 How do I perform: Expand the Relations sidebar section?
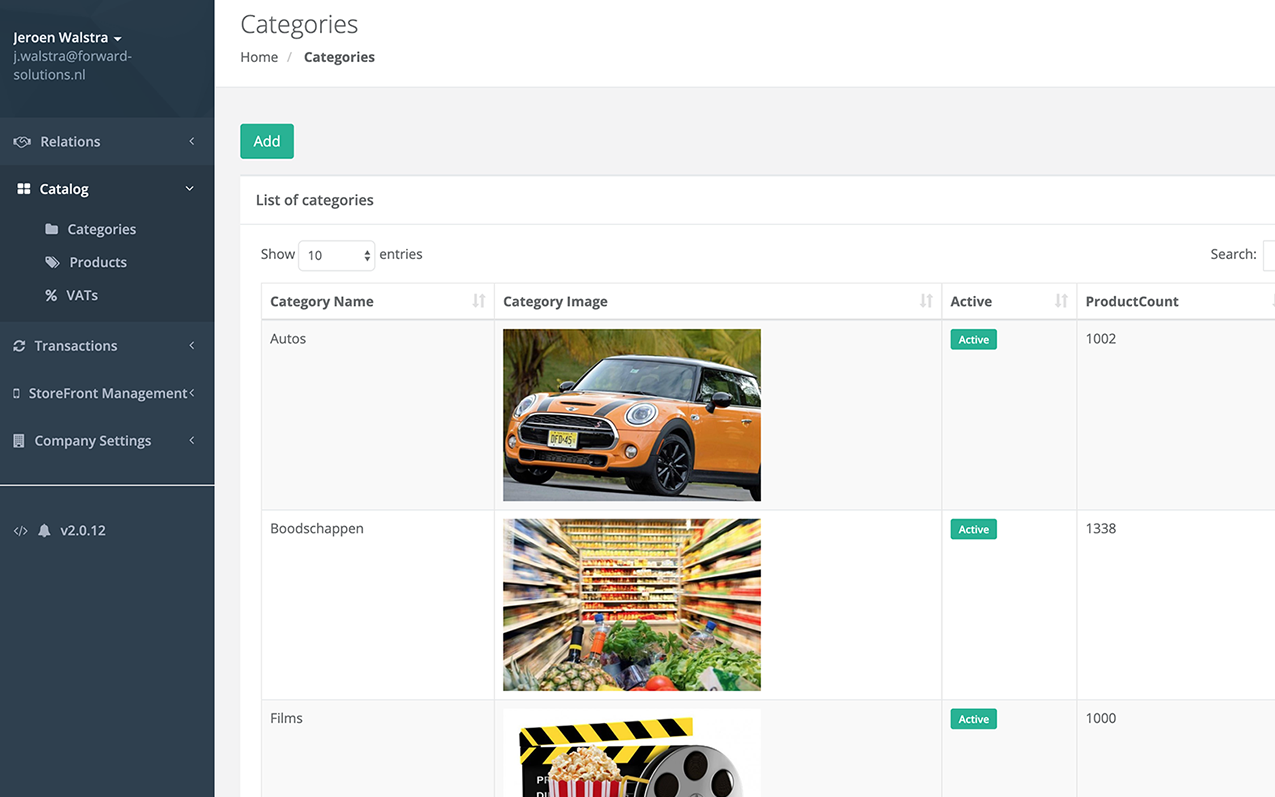191,141
